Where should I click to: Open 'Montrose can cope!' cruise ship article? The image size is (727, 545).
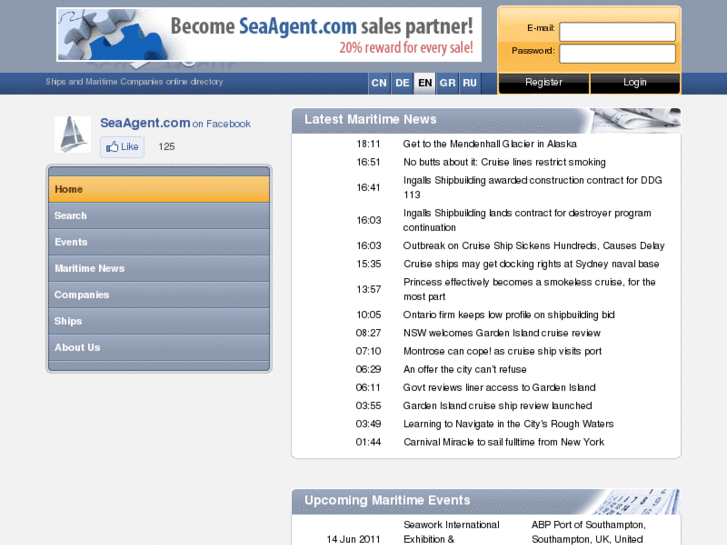(502, 351)
